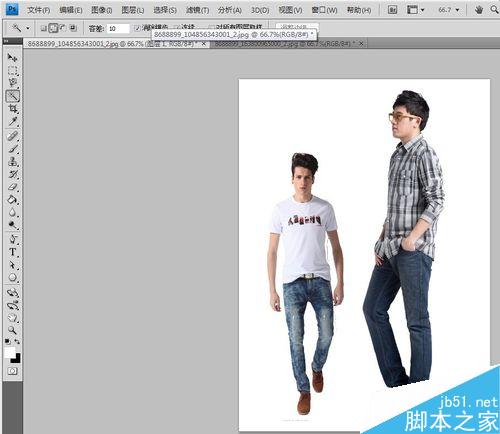This screenshot has height=434, width=500.
Task: Expand the screen arrangement dropdown
Action: (x=415, y=10)
